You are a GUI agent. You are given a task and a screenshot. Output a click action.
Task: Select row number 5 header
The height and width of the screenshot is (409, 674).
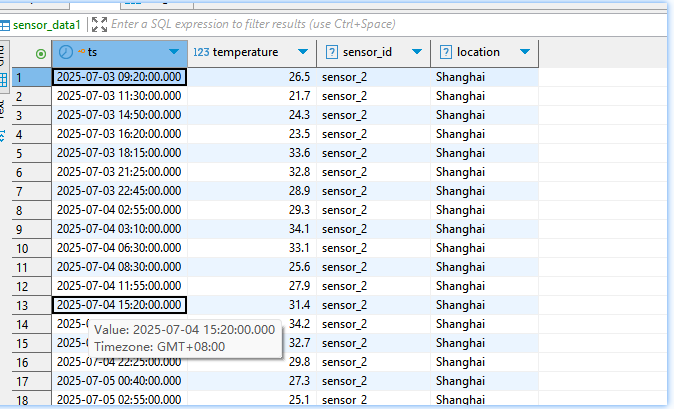(x=31, y=153)
